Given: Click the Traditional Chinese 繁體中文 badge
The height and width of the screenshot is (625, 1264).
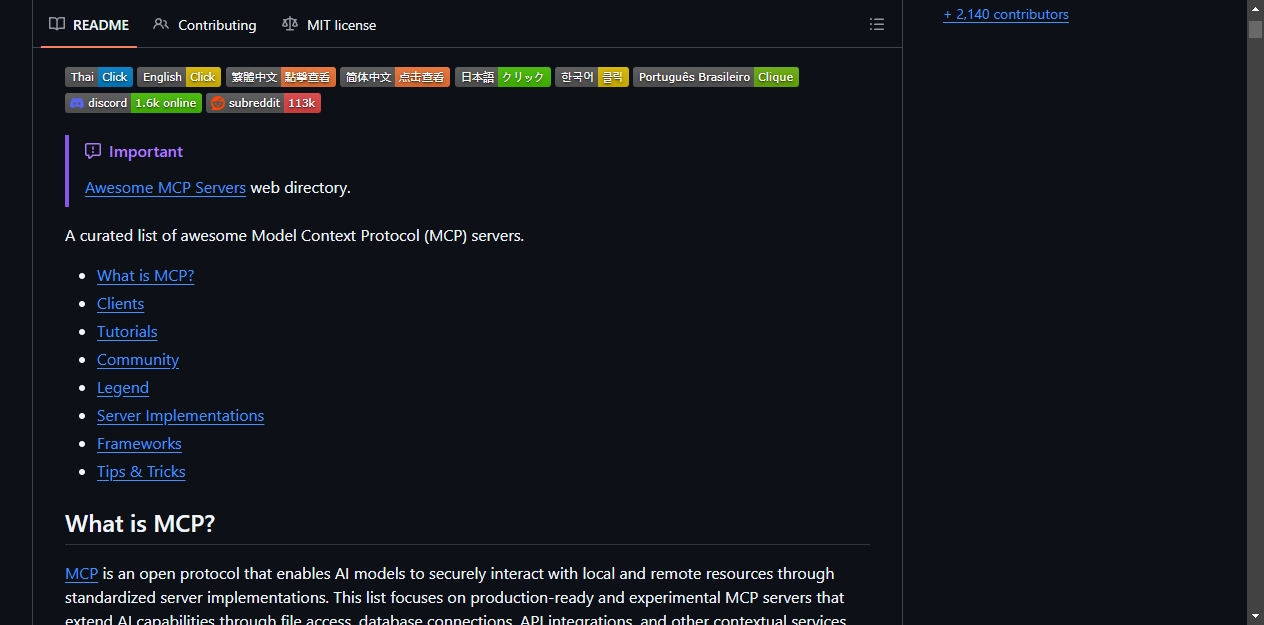Looking at the screenshot, I should 281,77.
